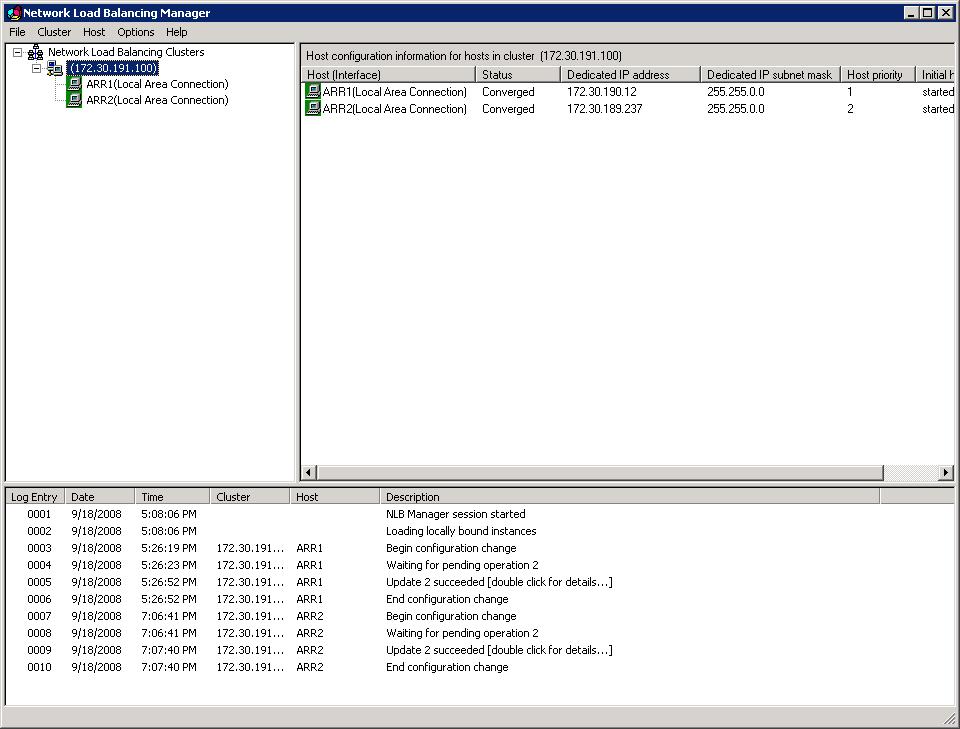Sort by the Host priority column header
Viewport: 960px width, 729px height.
[x=876, y=75]
